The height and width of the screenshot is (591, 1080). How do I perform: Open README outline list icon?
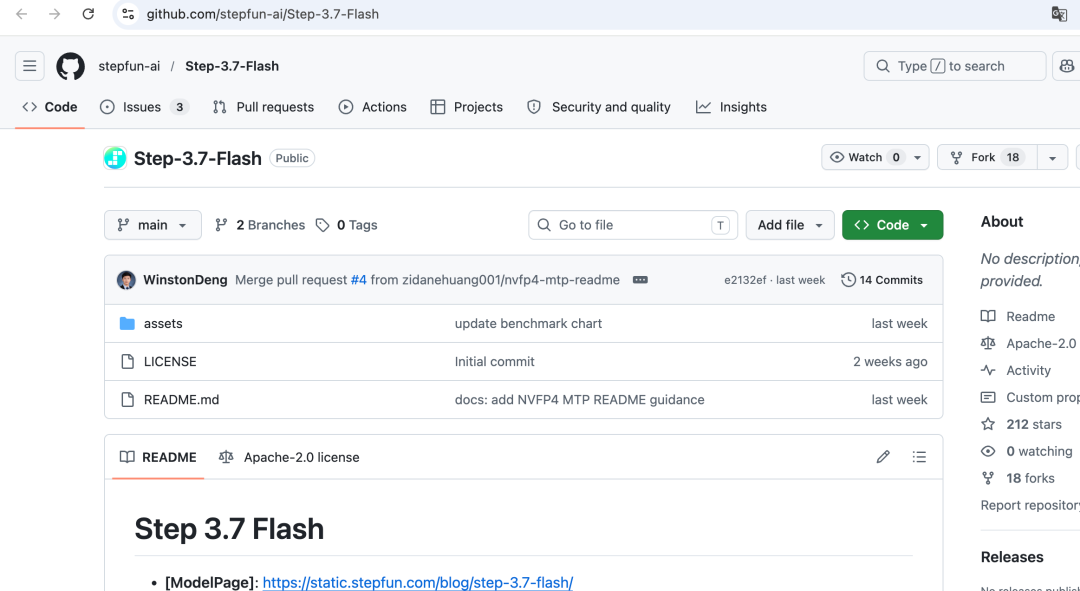(919, 457)
